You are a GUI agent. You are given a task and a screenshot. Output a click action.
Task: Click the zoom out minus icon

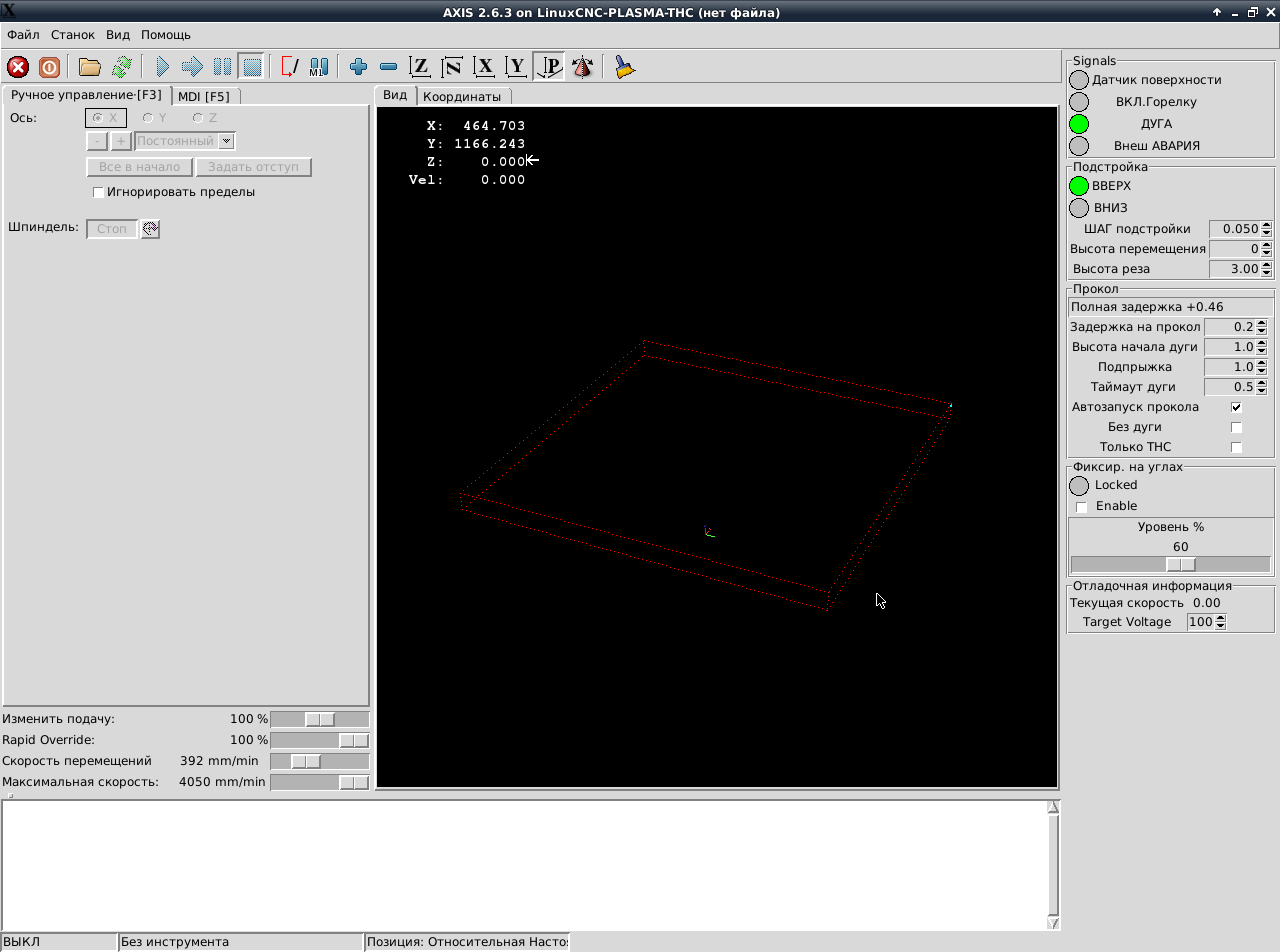[389, 67]
